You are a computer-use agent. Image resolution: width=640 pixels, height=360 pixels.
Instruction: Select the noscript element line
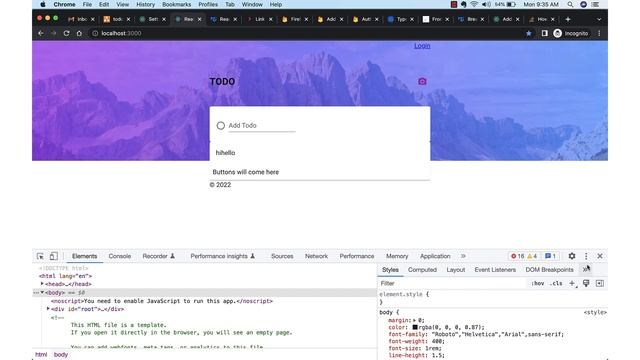tap(162, 301)
